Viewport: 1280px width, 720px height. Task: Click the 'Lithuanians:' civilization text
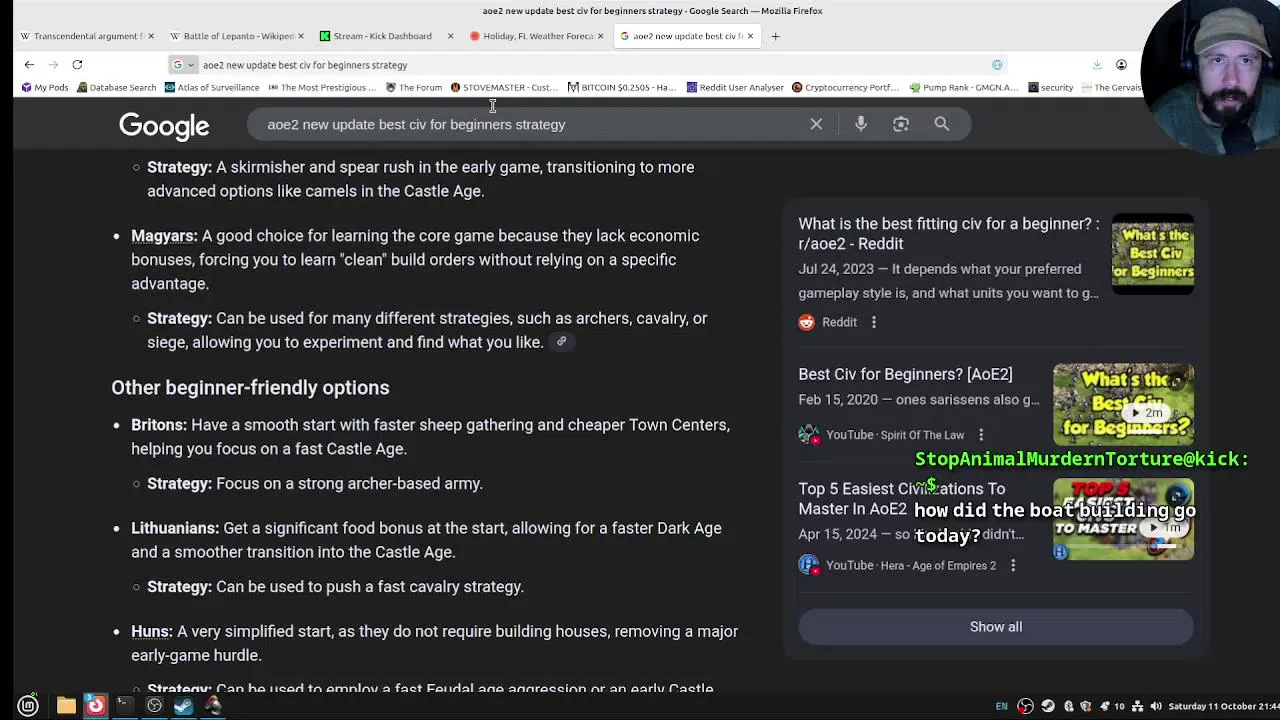175,528
